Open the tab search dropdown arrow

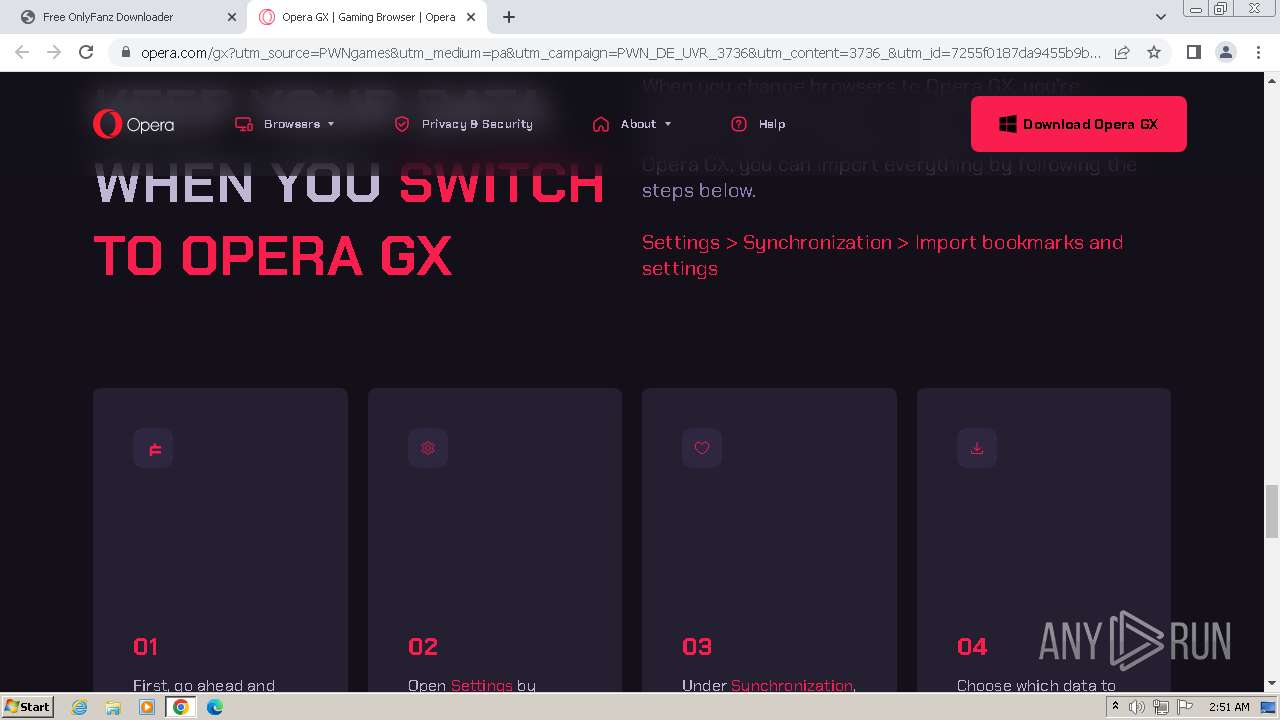pos(1160,17)
